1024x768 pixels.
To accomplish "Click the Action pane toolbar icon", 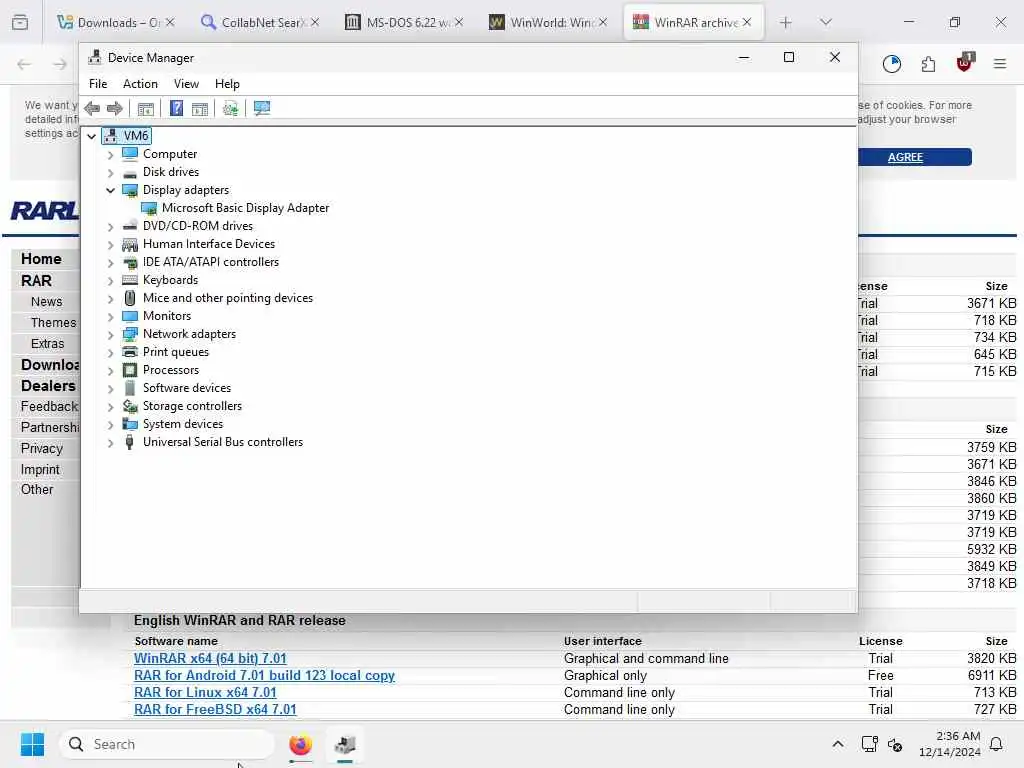I will click(200, 108).
